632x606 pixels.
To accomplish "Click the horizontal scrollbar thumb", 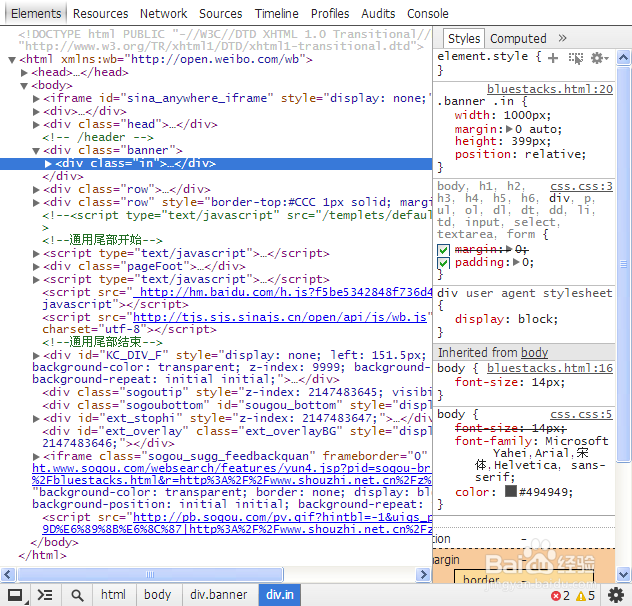I will pos(150,574).
